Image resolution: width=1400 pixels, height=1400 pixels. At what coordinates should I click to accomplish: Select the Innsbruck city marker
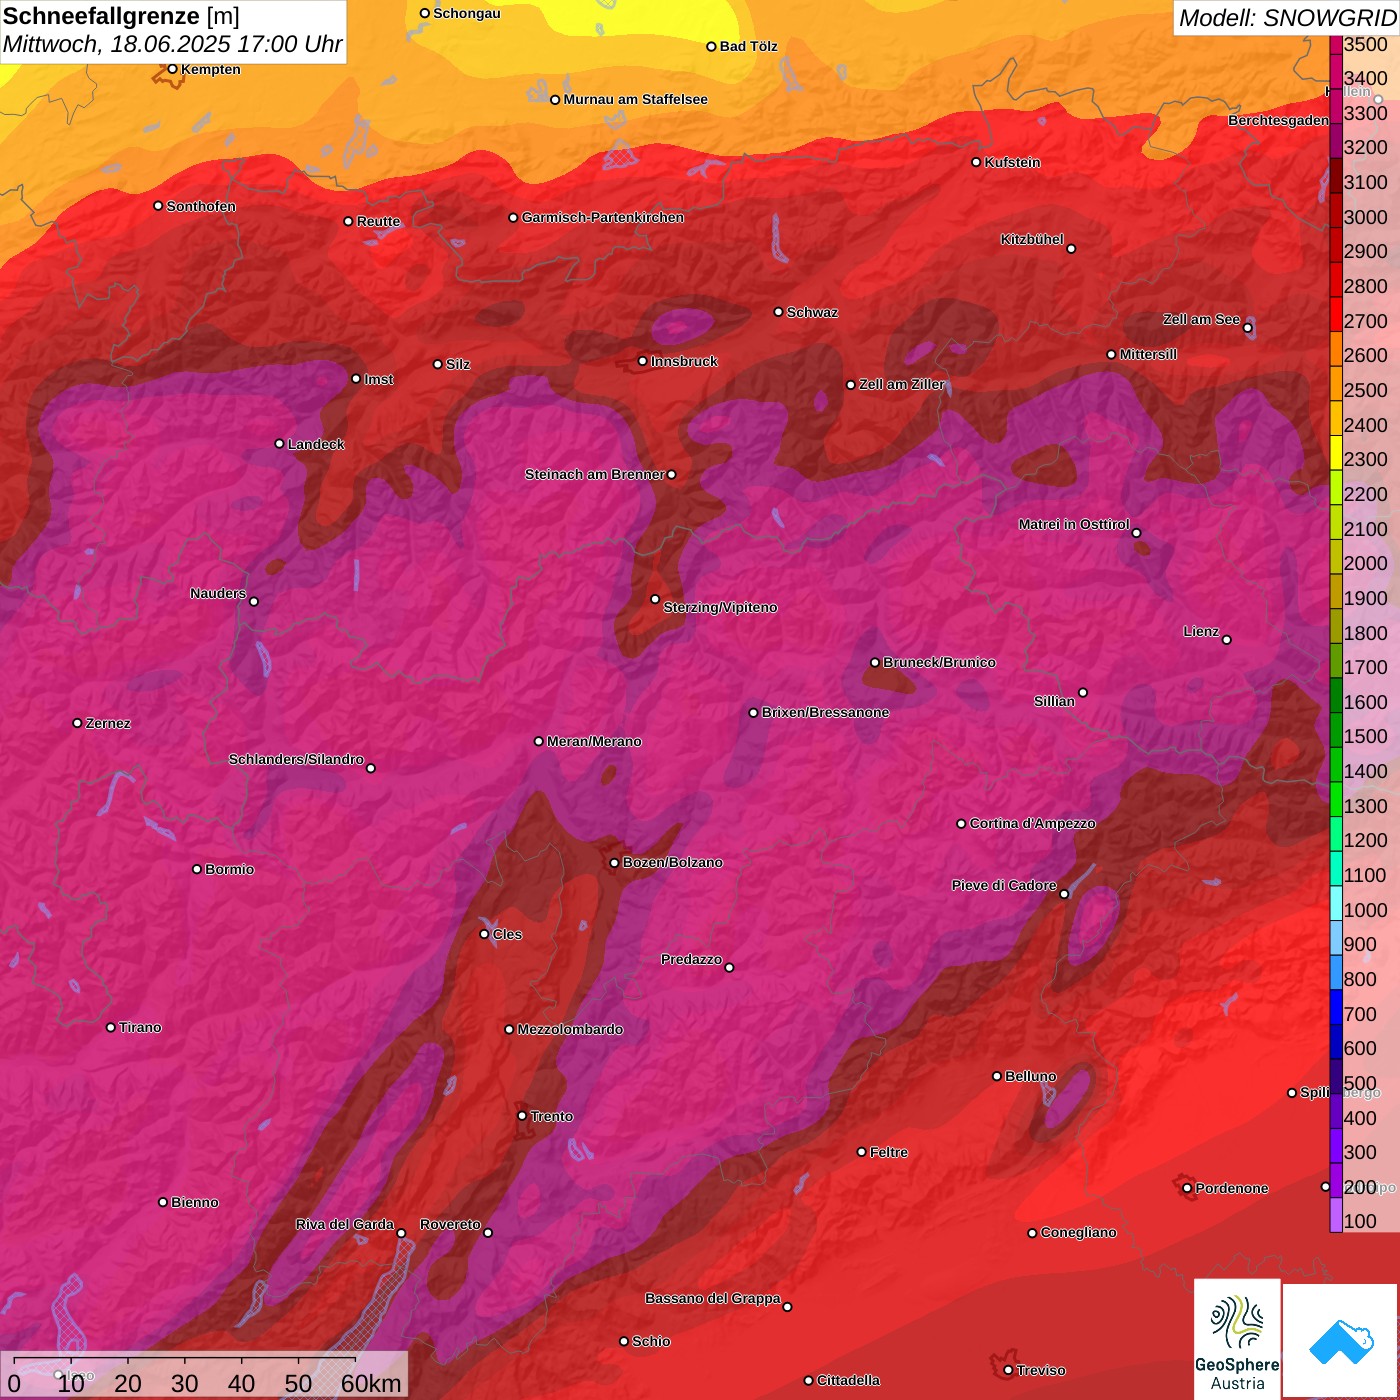[643, 361]
